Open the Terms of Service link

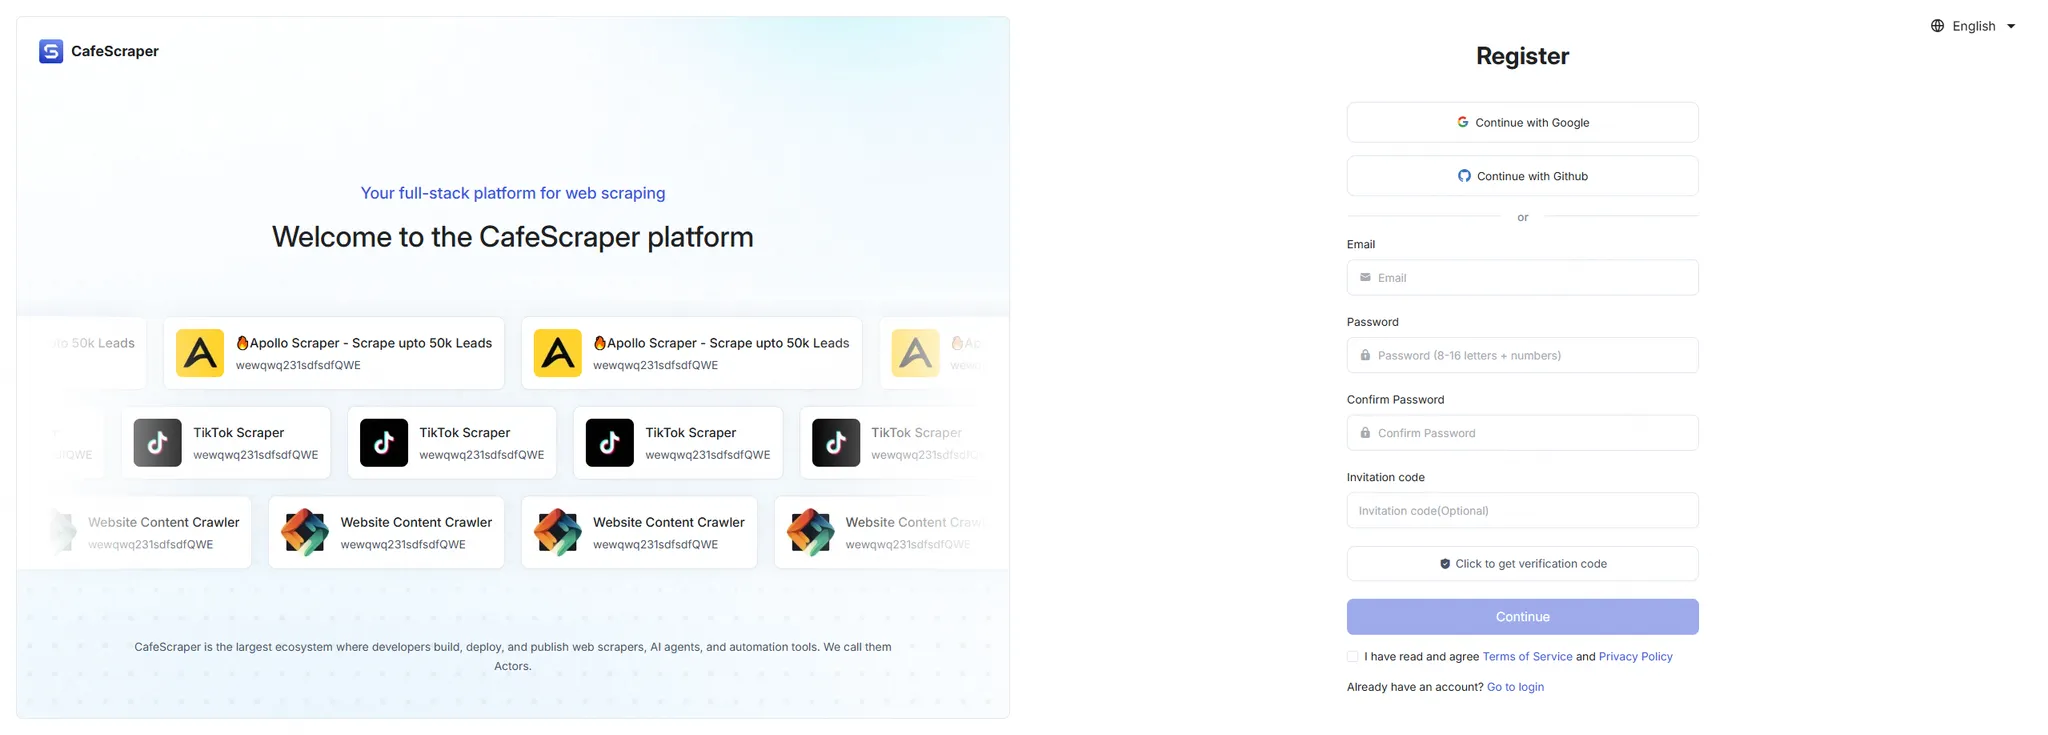coord(1527,657)
